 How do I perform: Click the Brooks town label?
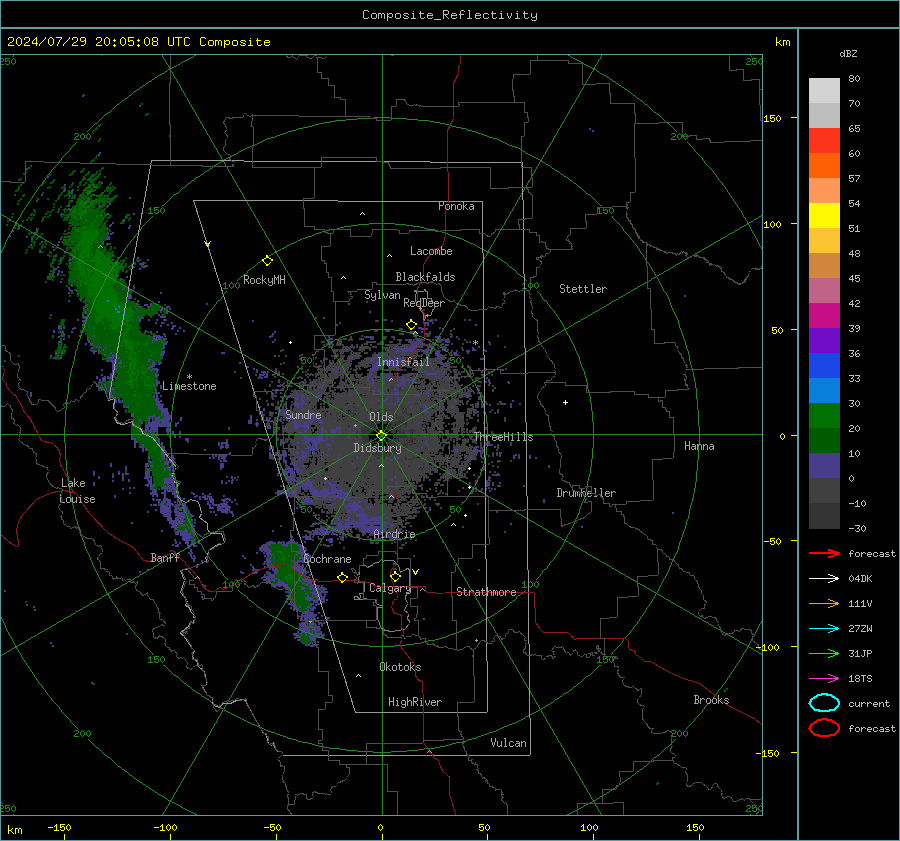point(711,700)
